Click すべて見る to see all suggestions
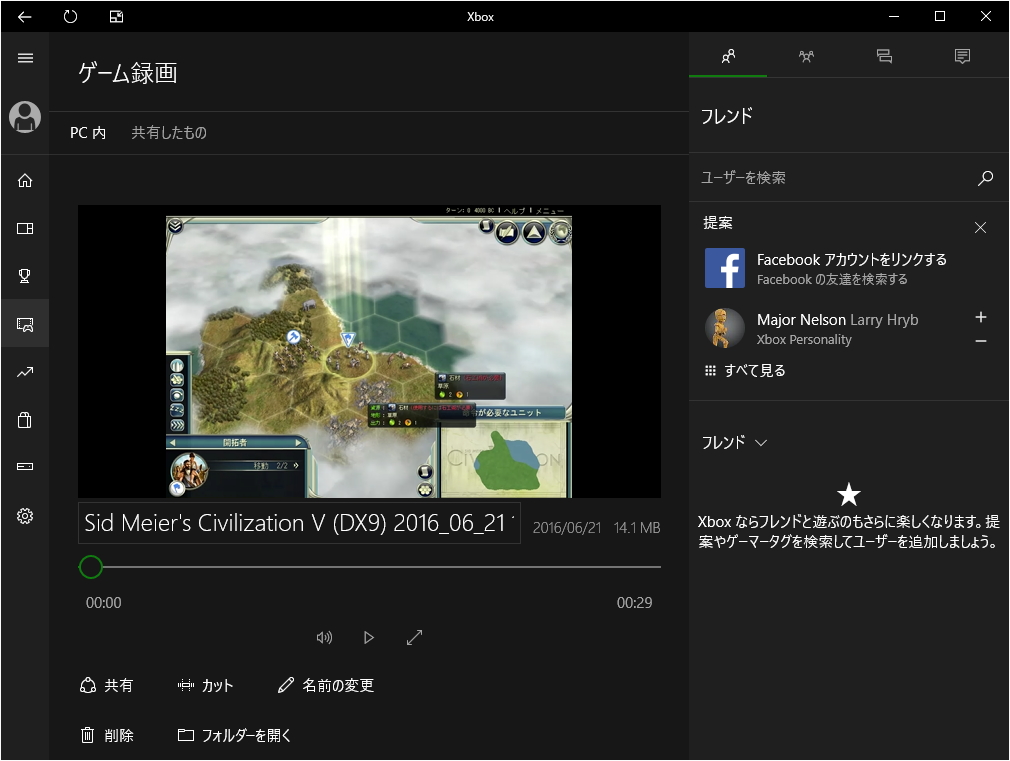 coord(745,371)
